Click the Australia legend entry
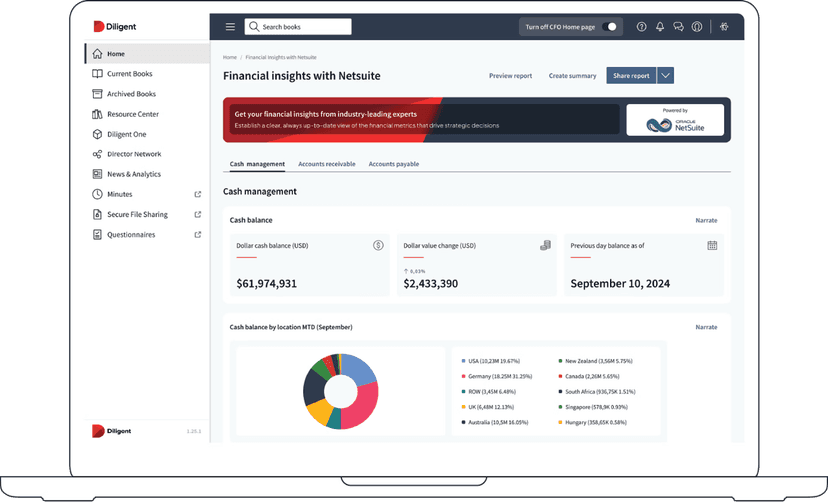Viewport: 828px width, 502px height. [495, 422]
